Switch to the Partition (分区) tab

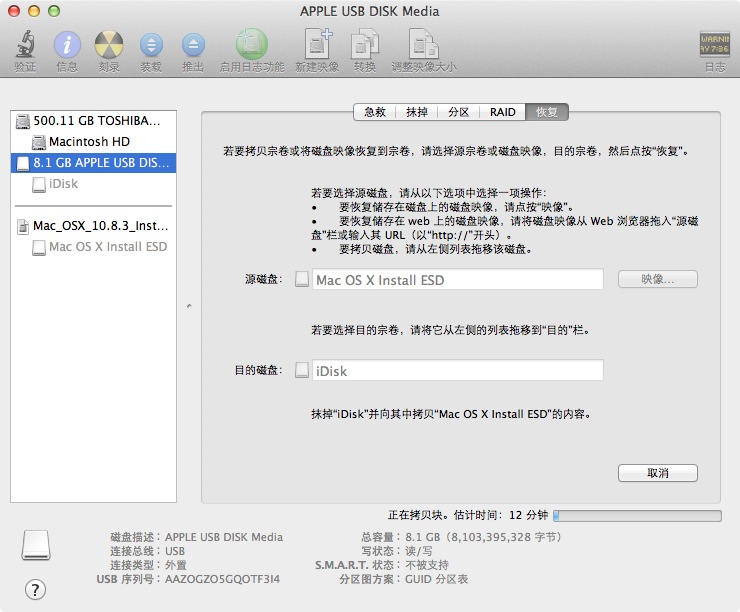tap(458, 112)
